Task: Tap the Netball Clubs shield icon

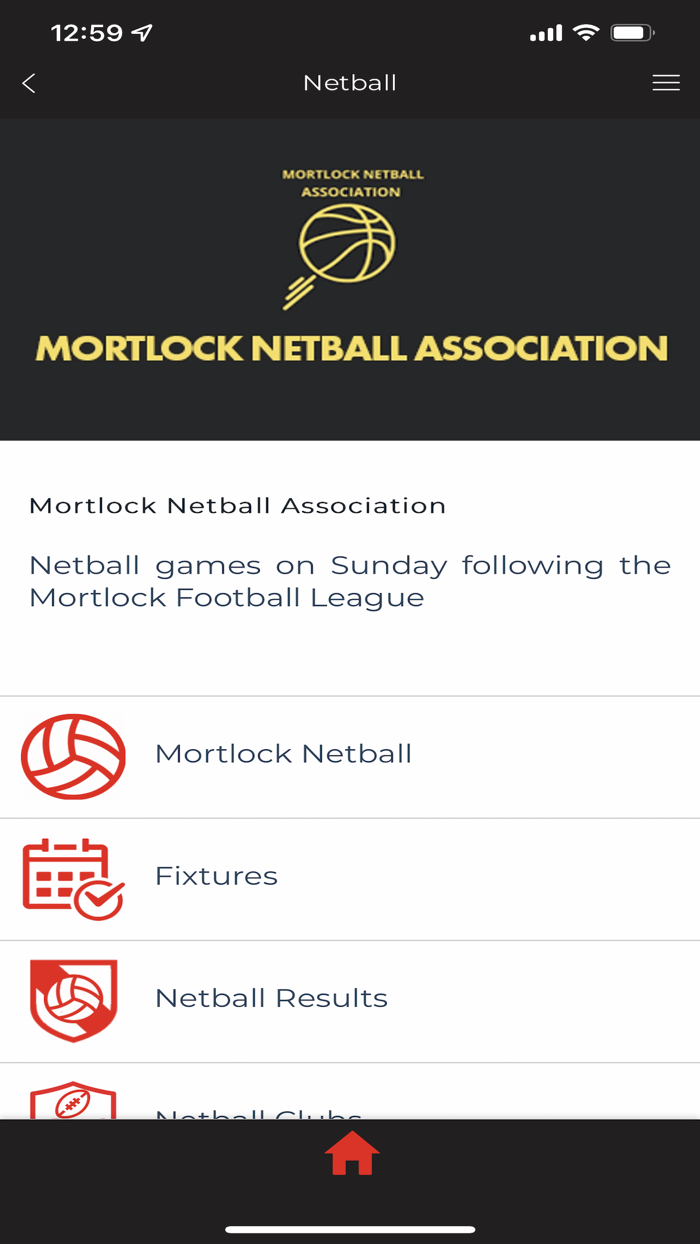Action: 72,1105
